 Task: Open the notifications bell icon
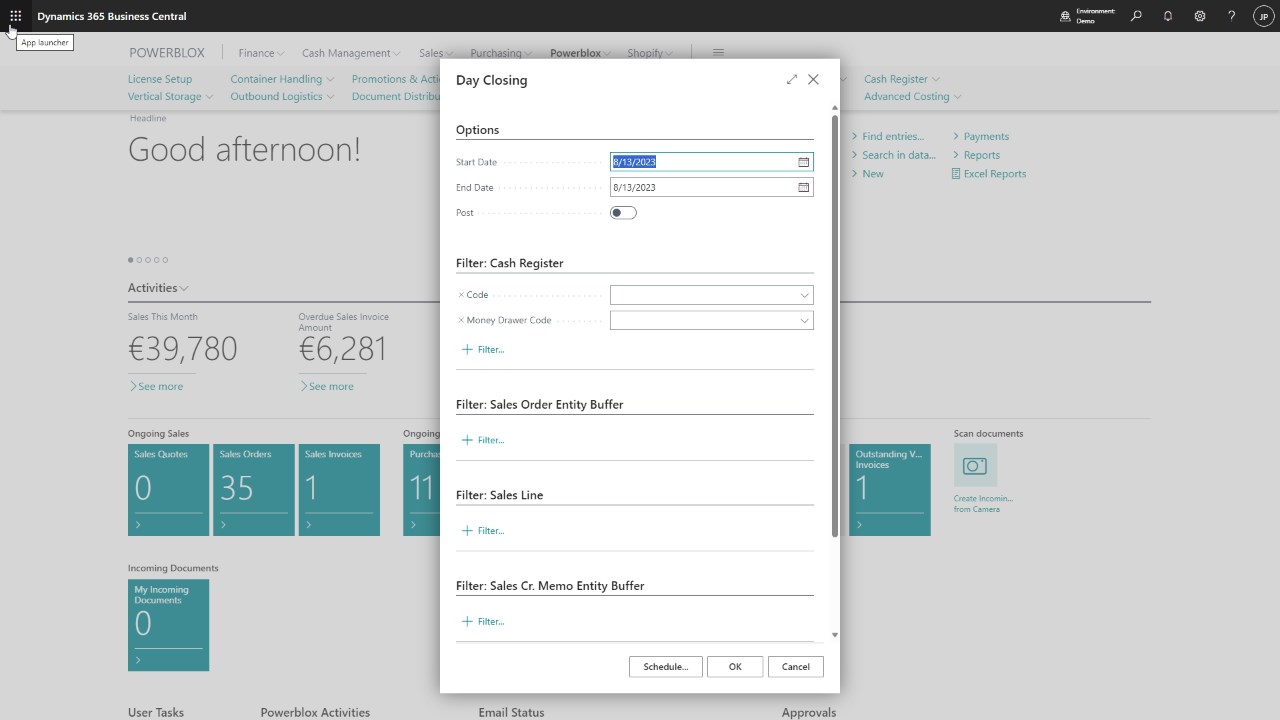coord(1168,16)
